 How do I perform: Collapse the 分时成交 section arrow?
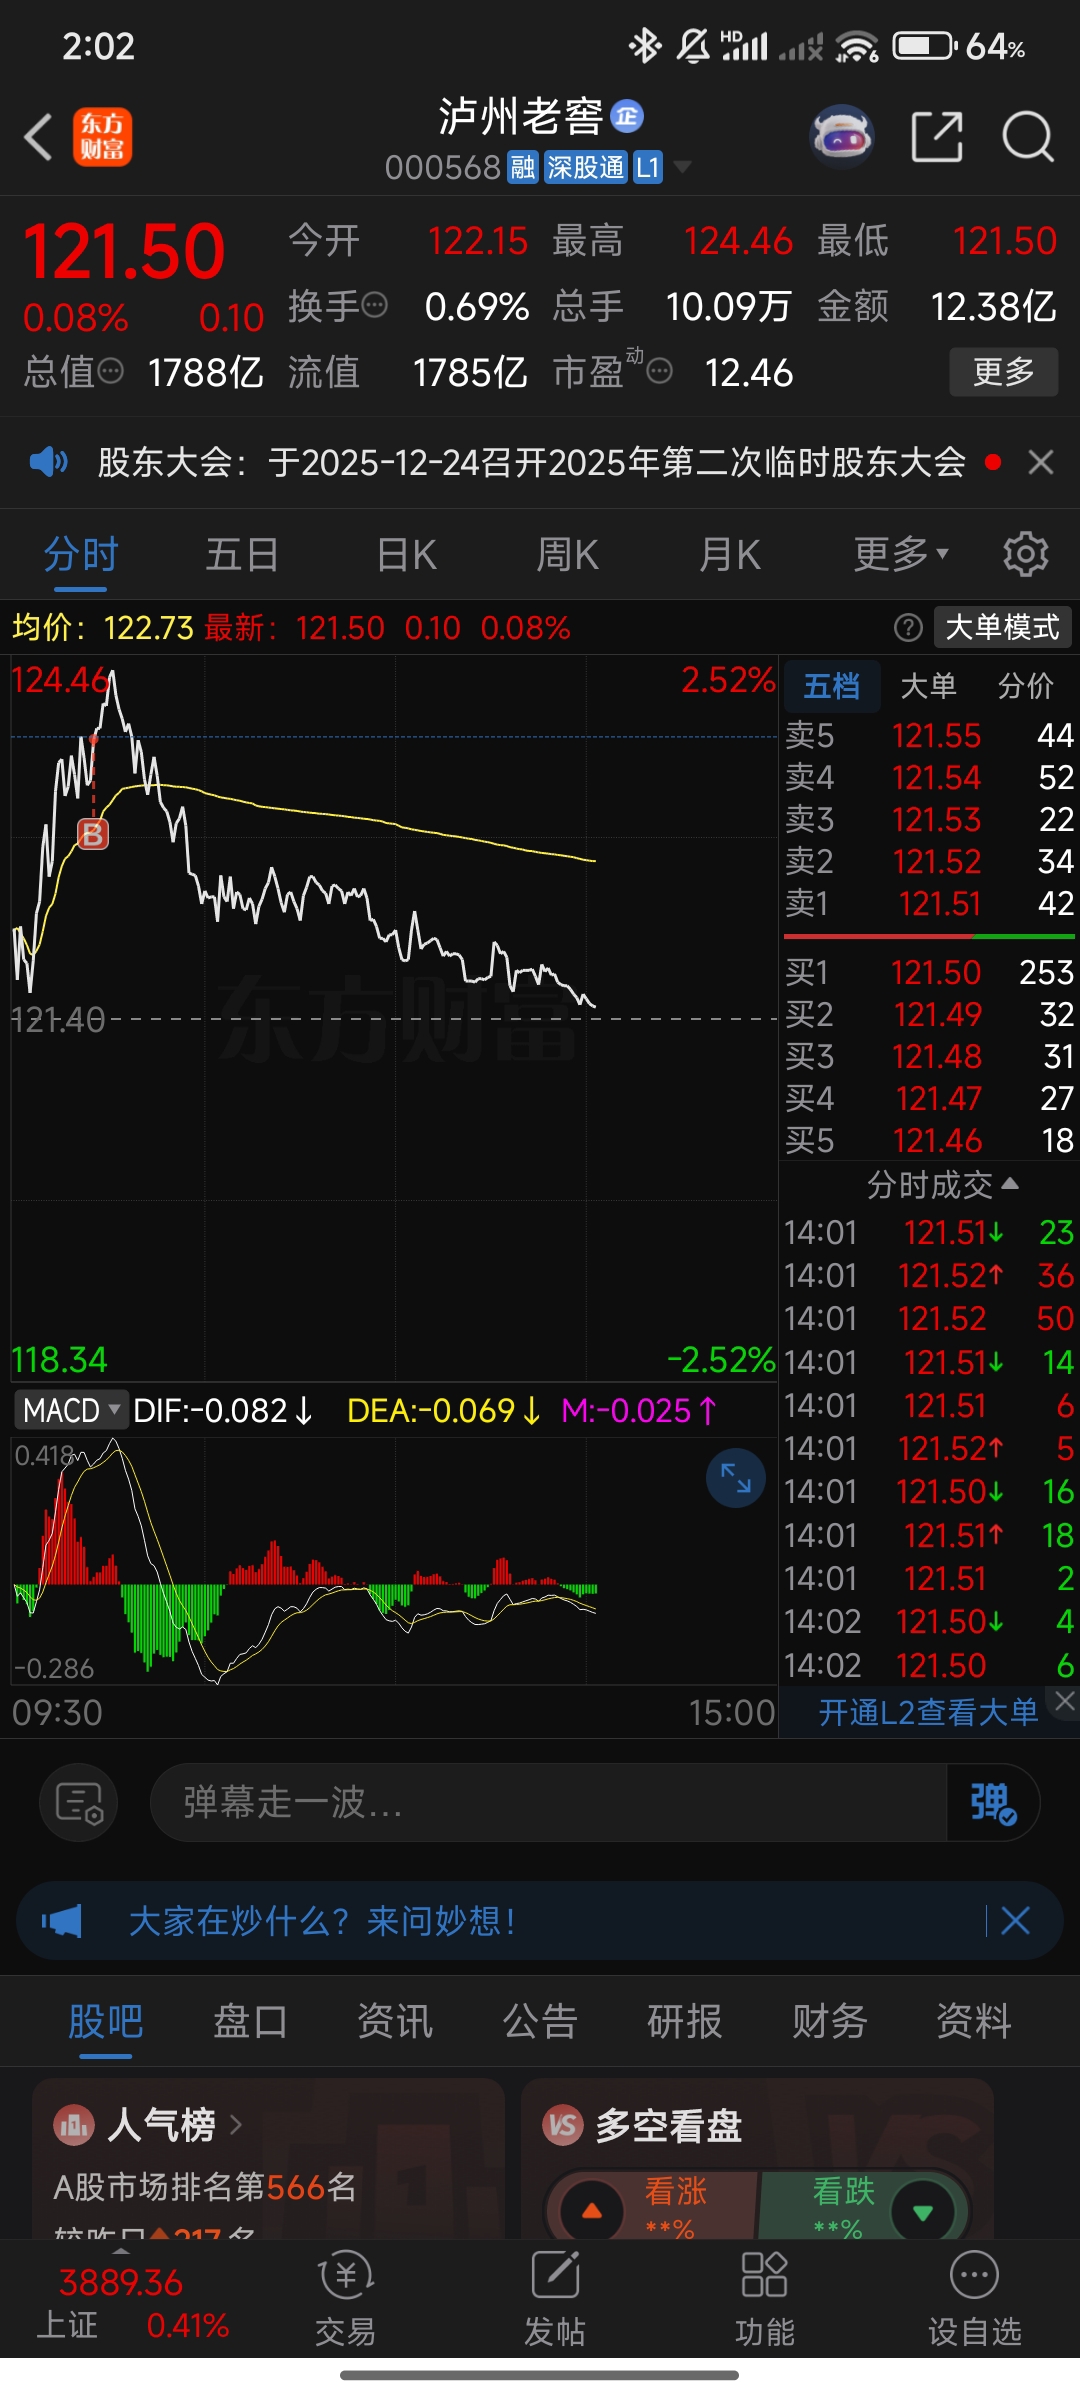[1010, 1184]
